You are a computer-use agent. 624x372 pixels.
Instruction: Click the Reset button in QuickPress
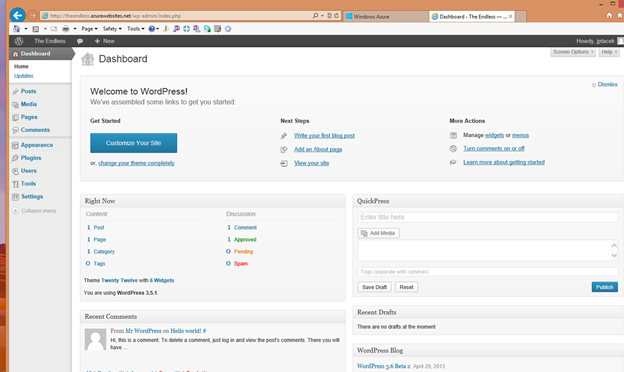[x=406, y=287]
